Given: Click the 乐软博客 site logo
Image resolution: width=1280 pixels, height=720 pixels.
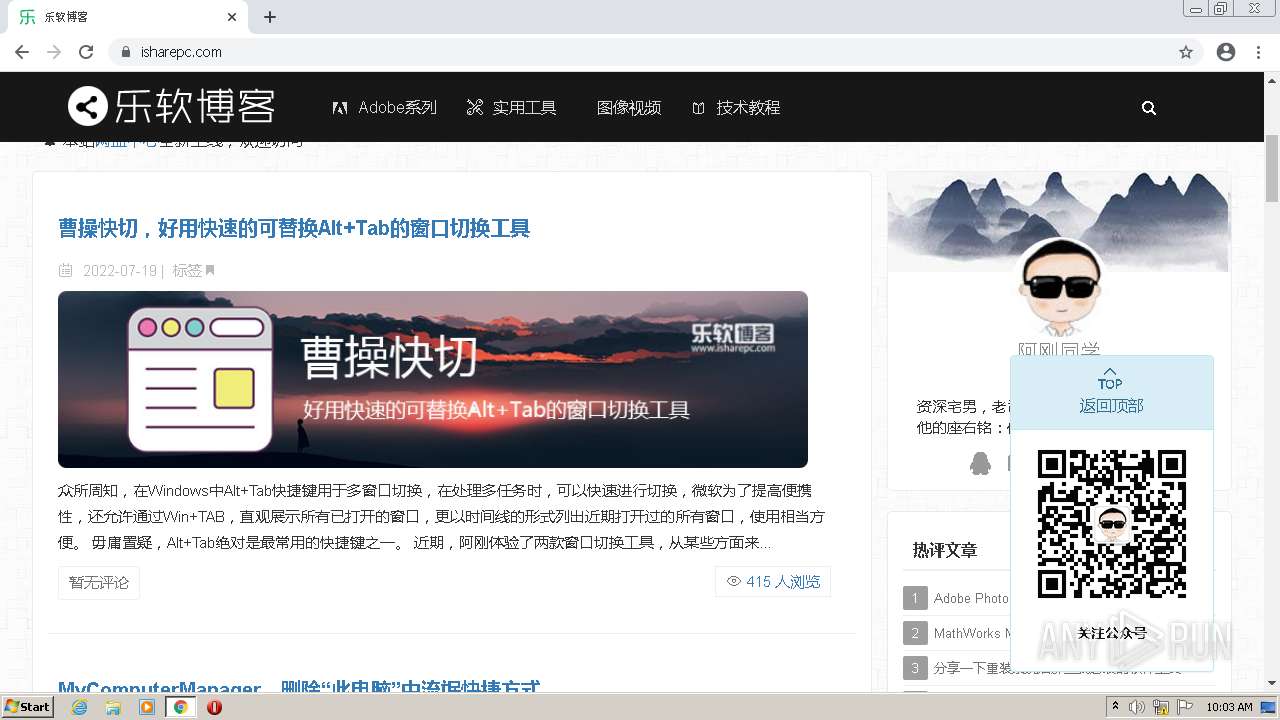Looking at the screenshot, I should pyautogui.click(x=171, y=106).
